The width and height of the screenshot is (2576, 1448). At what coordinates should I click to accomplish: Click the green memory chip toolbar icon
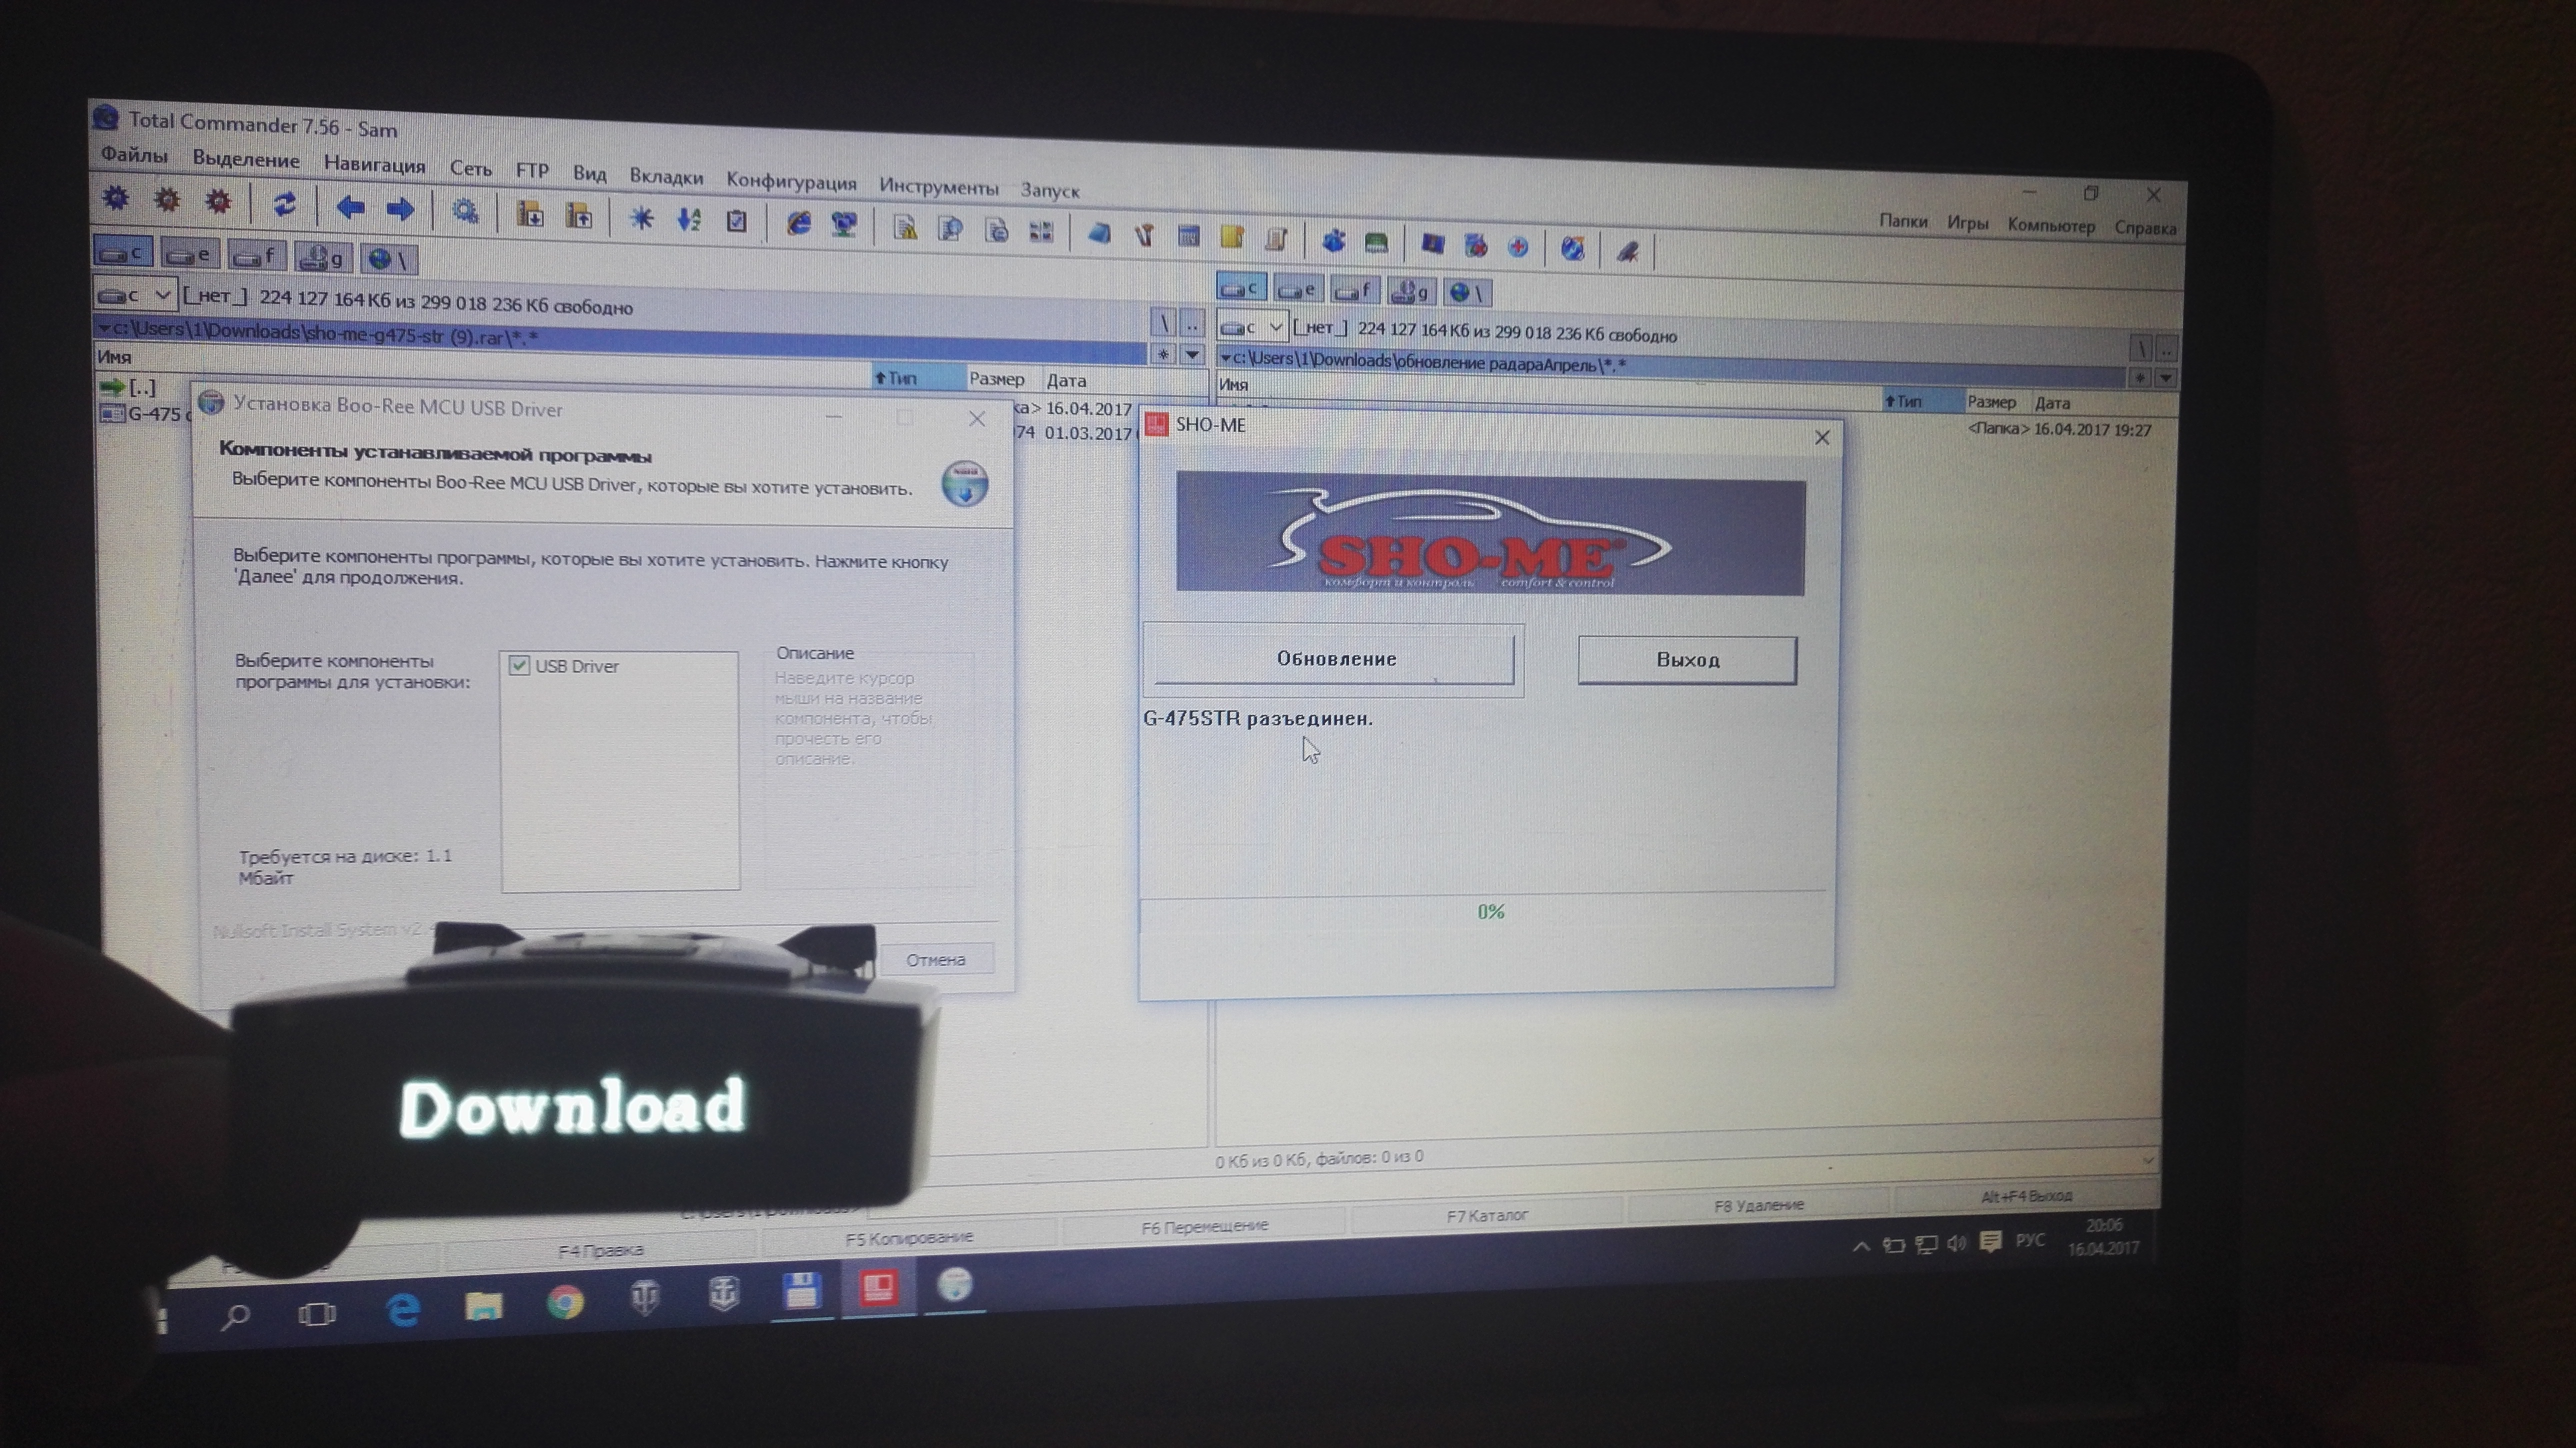click(x=1377, y=242)
